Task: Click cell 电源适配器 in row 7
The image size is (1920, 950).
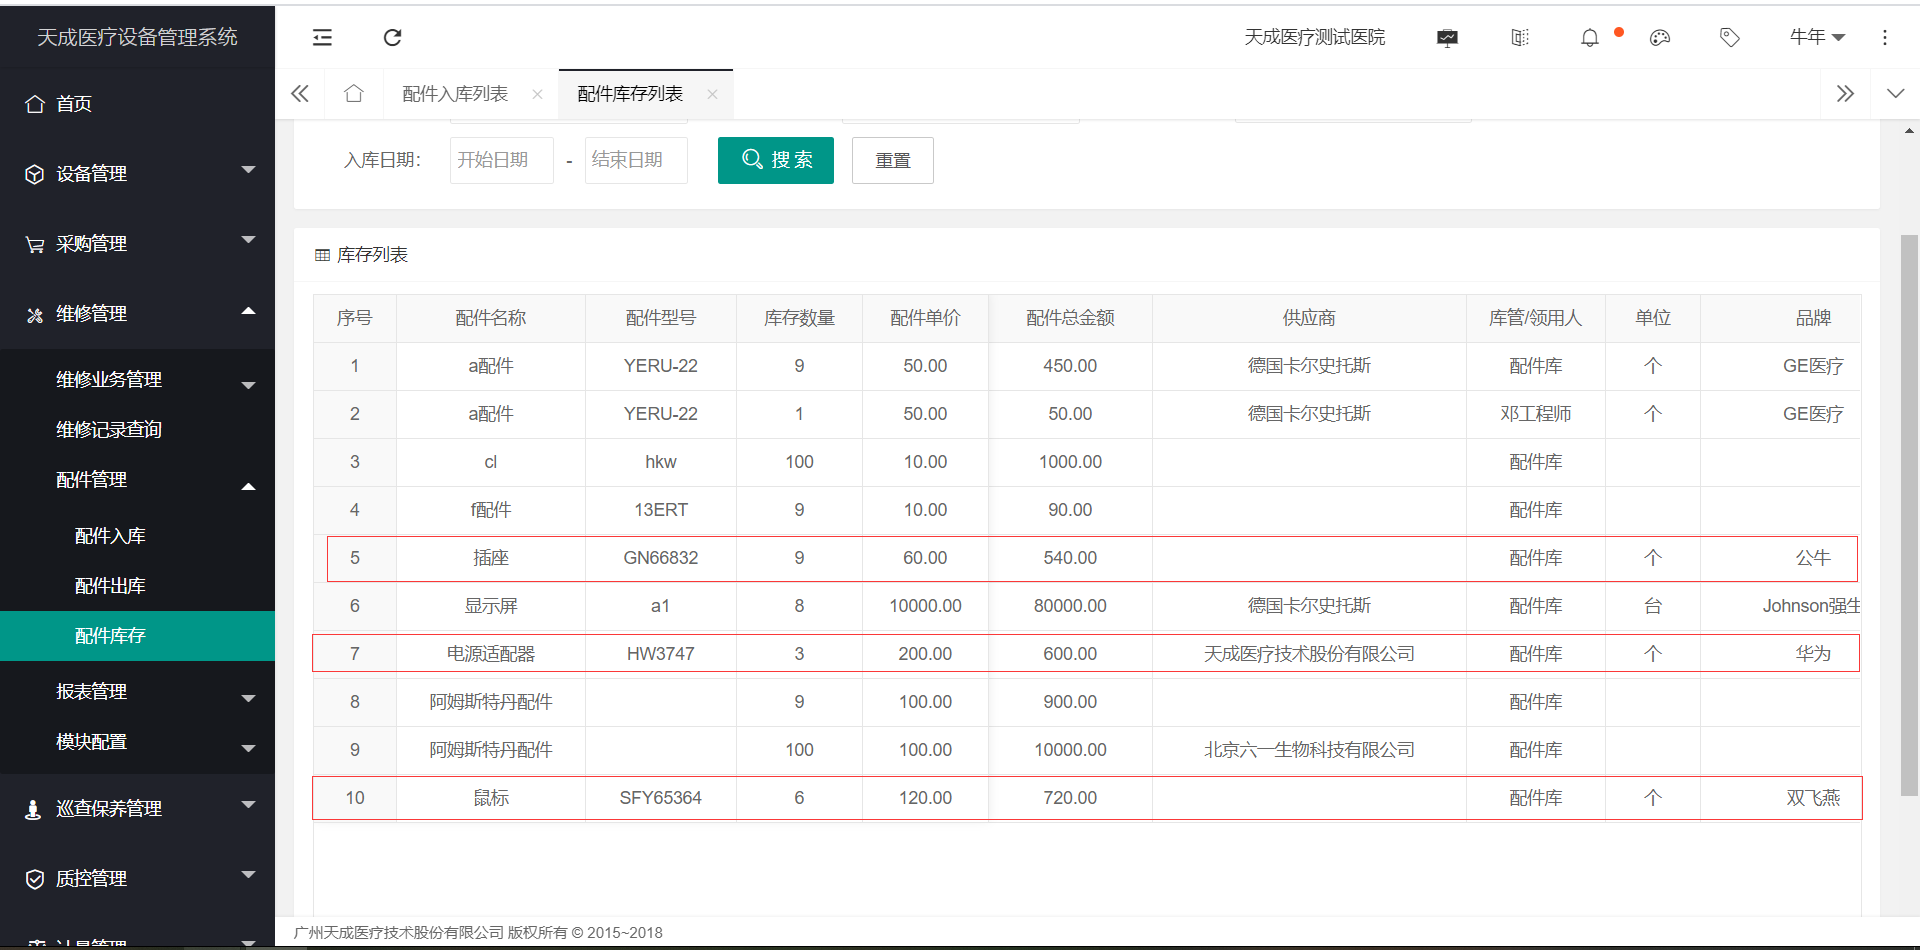Action: [x=491, y=654]
